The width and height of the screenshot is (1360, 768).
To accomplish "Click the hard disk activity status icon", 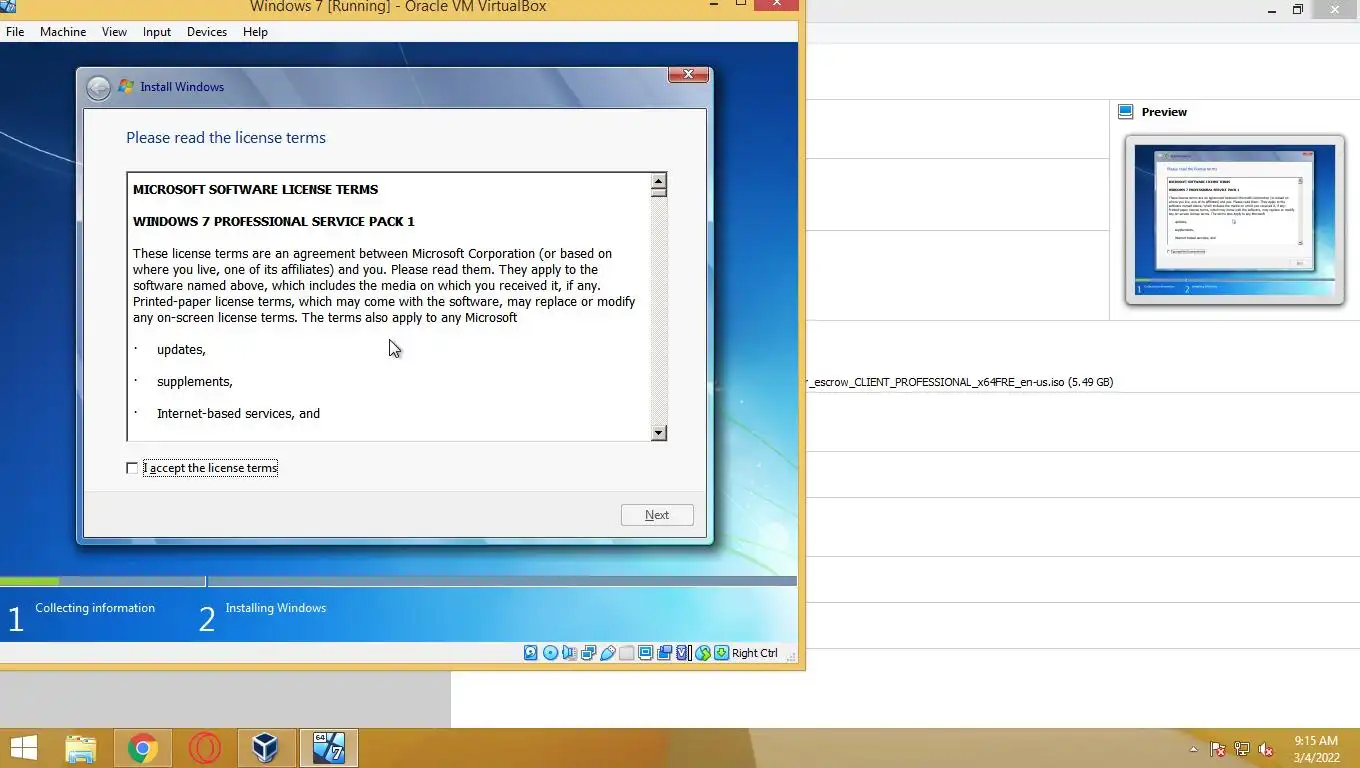I will pyautogui.click(x=530, y=653).
